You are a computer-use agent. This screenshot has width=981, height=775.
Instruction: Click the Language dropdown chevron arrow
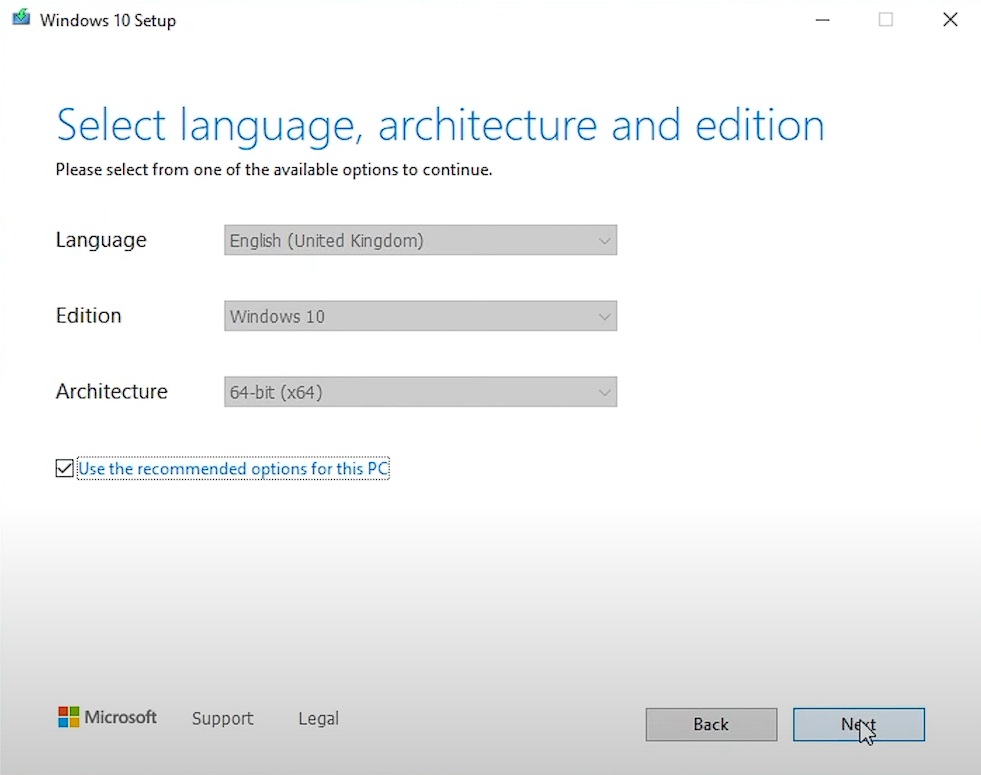tap(604, 240)
